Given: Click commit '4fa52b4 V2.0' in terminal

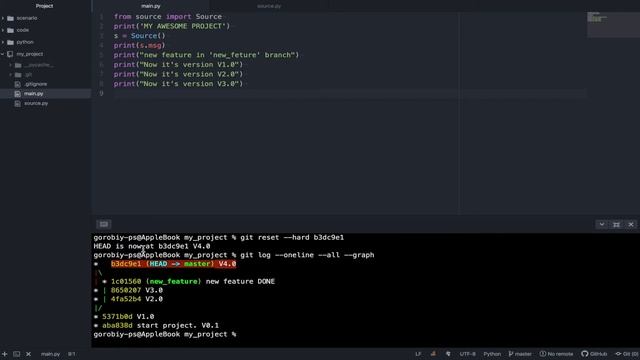Looking at the screenshot, I should [x=137, y=299].
